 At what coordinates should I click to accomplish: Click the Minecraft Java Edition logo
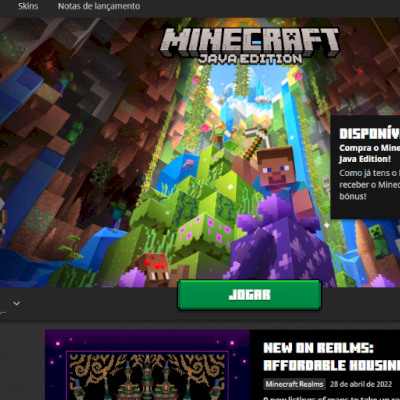[x=250, y=46]
